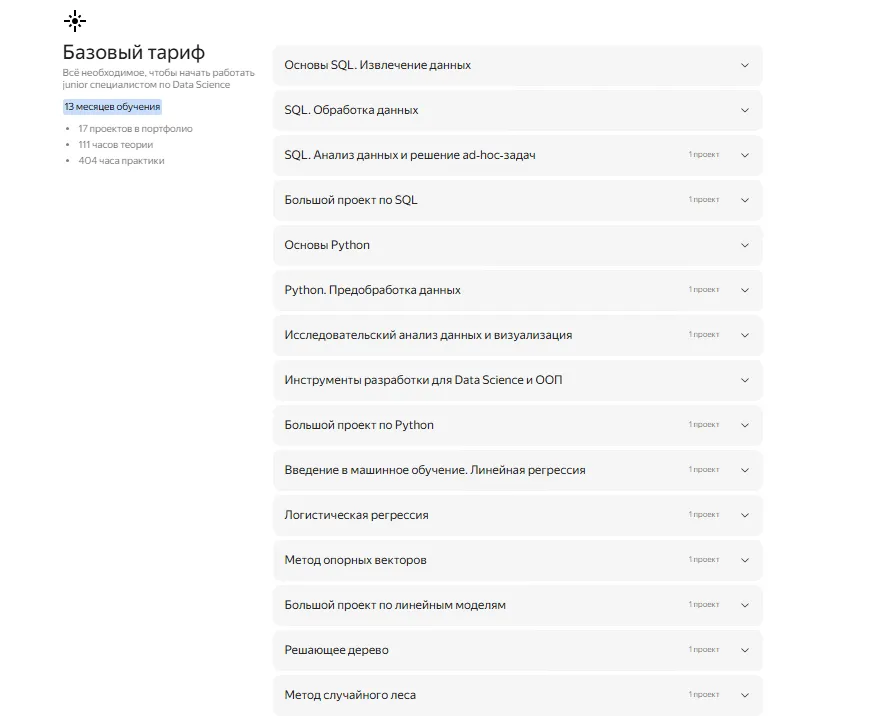Click the Базовый тариф heading

(134, 53)
